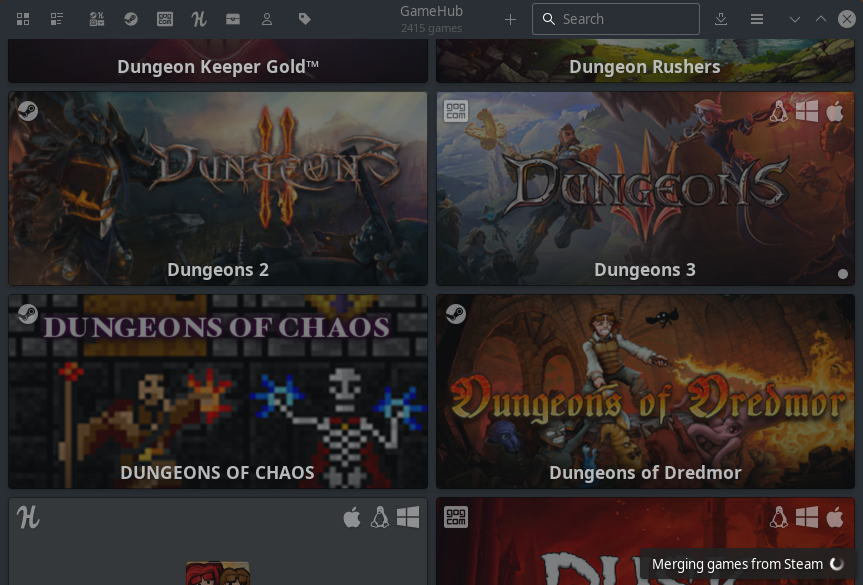Click Apple icon on the Humble game card
863x585 pixels.
coord(352,517)
